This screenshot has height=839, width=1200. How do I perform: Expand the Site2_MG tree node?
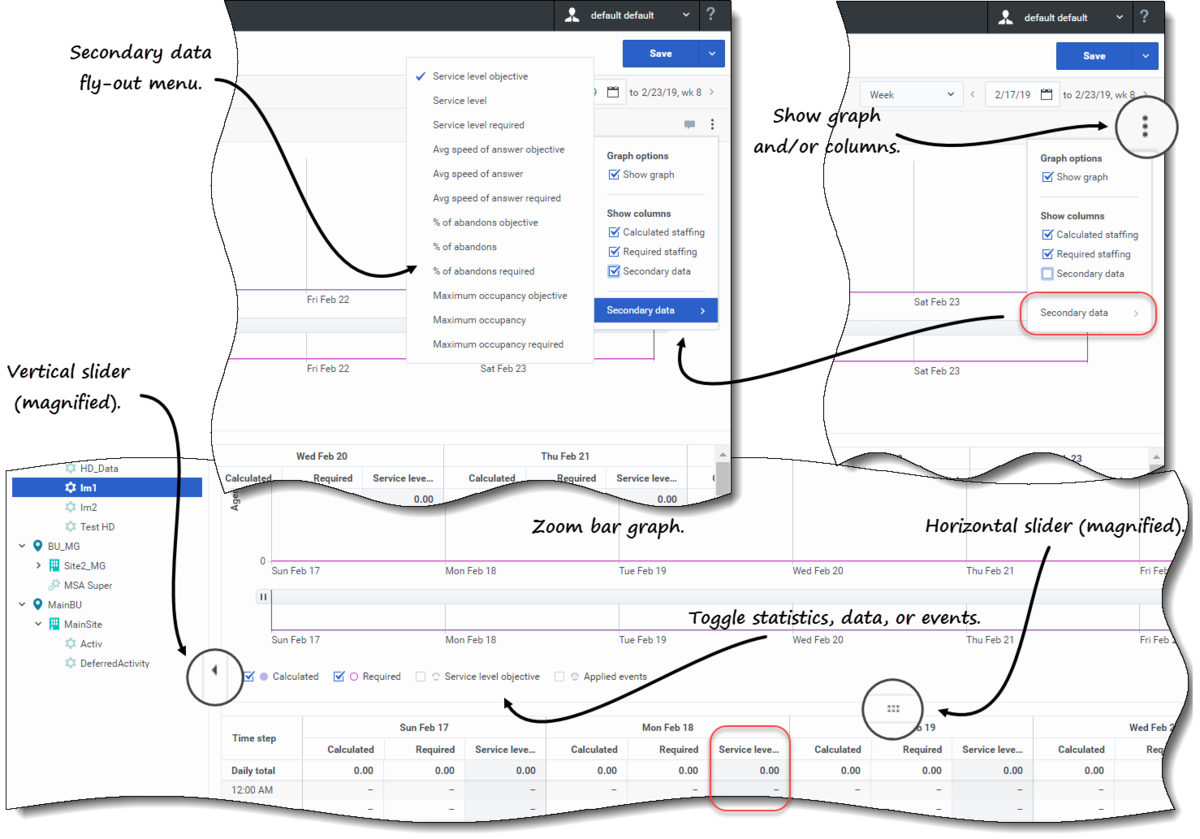pyautogui.click(x=38, y=566)
